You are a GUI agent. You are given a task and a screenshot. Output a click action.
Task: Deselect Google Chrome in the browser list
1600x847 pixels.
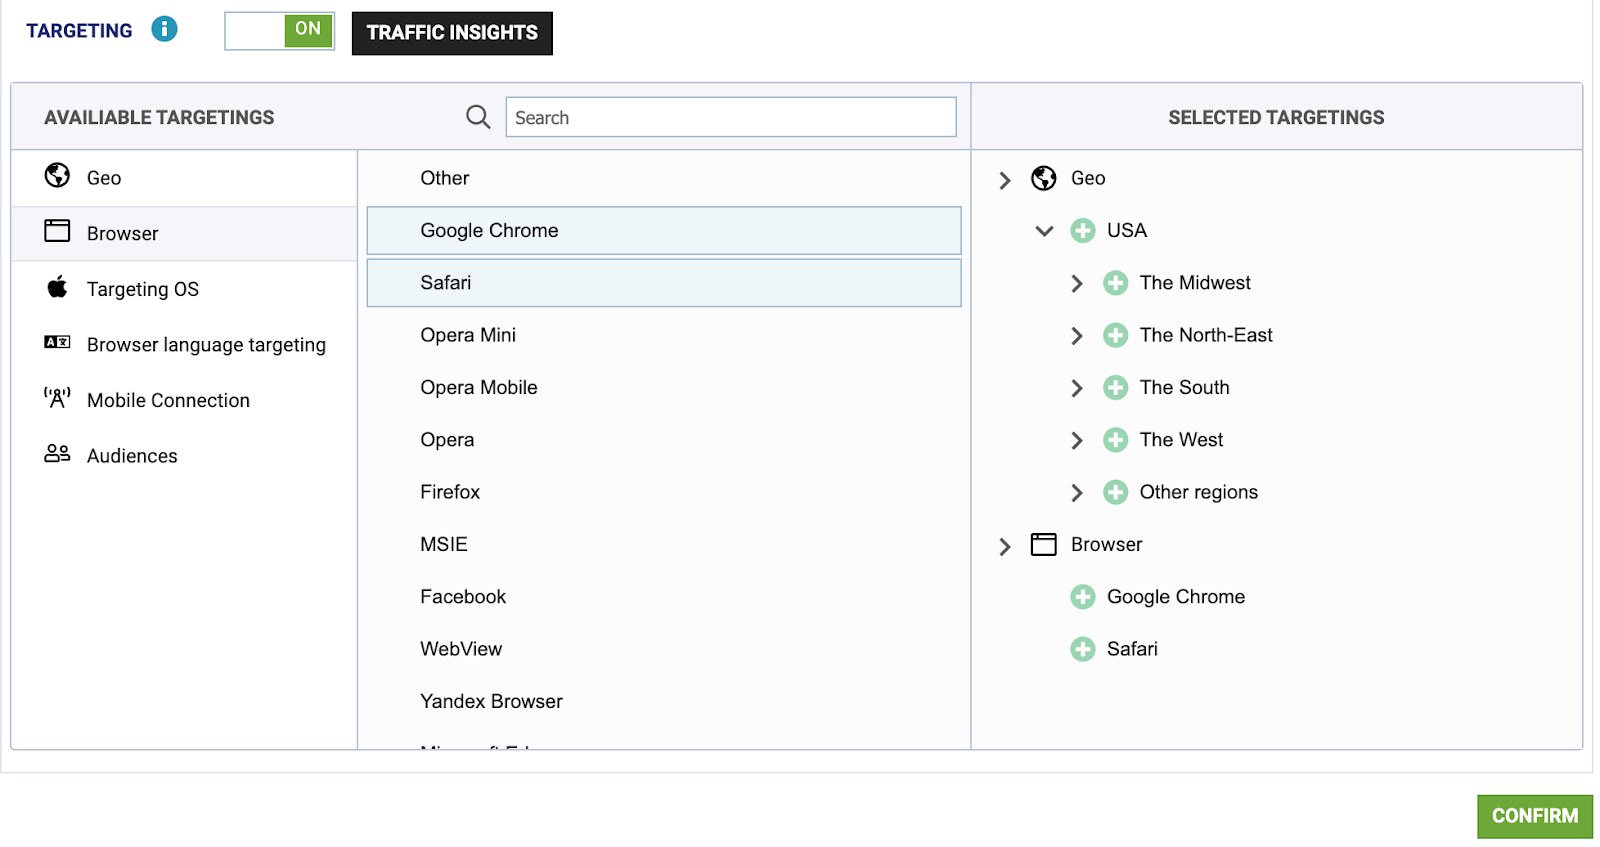pyautogui.click(x=663, y=231)
